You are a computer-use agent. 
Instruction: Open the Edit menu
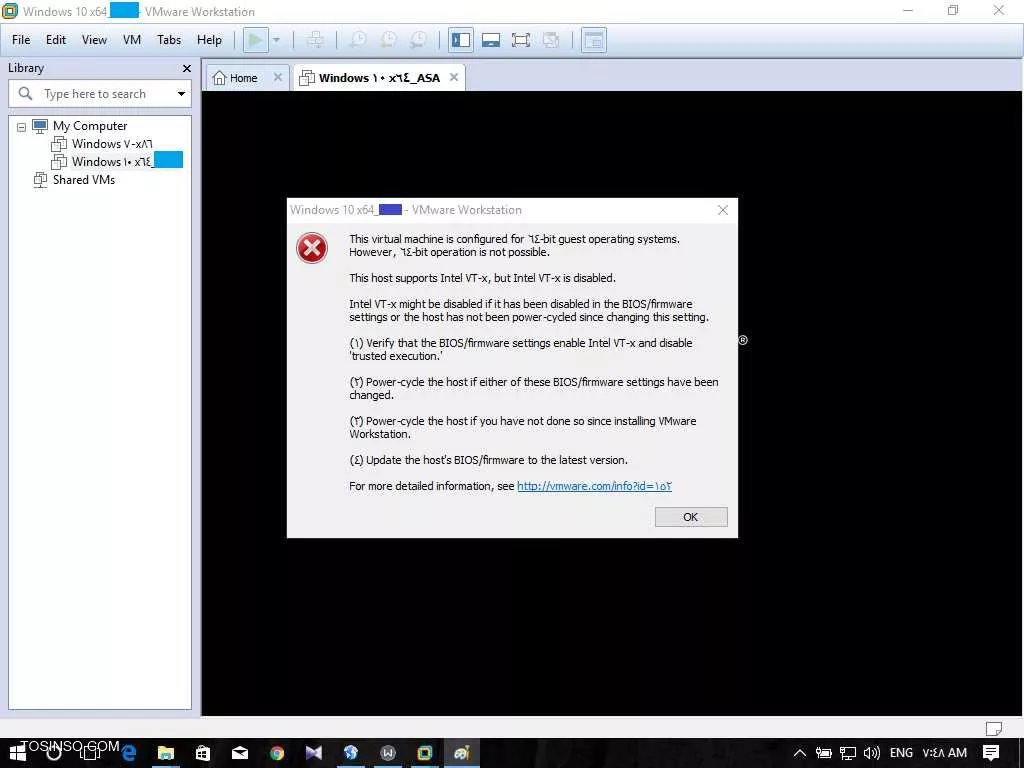click(x=56, y=40)
